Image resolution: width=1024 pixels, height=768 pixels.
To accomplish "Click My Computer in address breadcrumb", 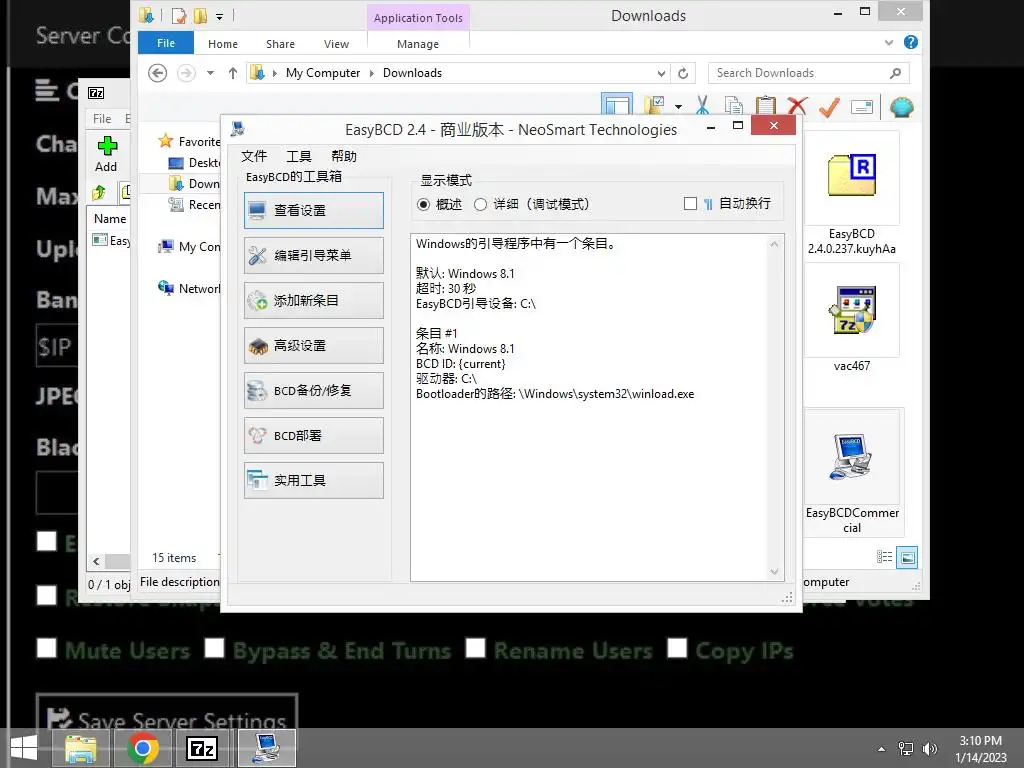I will (323, 73).
